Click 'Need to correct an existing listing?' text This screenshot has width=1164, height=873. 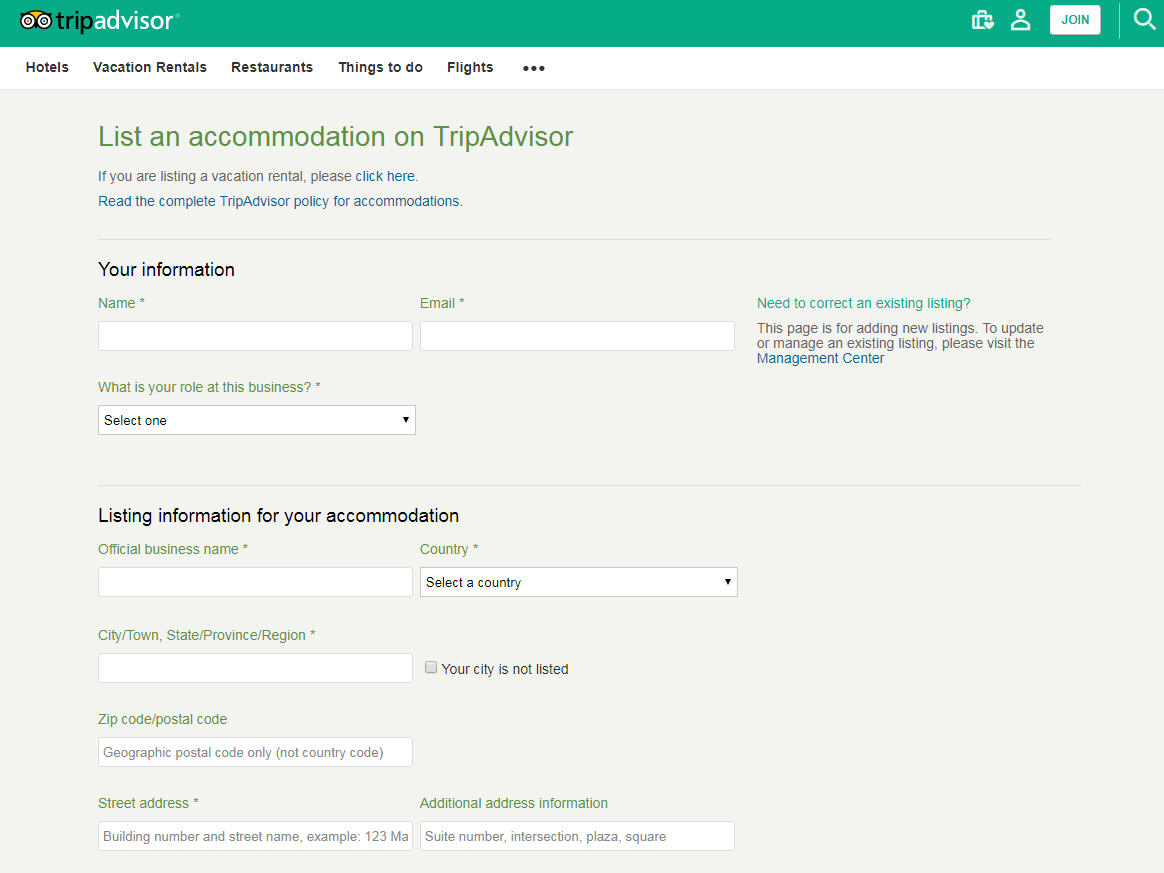(863, 304)
